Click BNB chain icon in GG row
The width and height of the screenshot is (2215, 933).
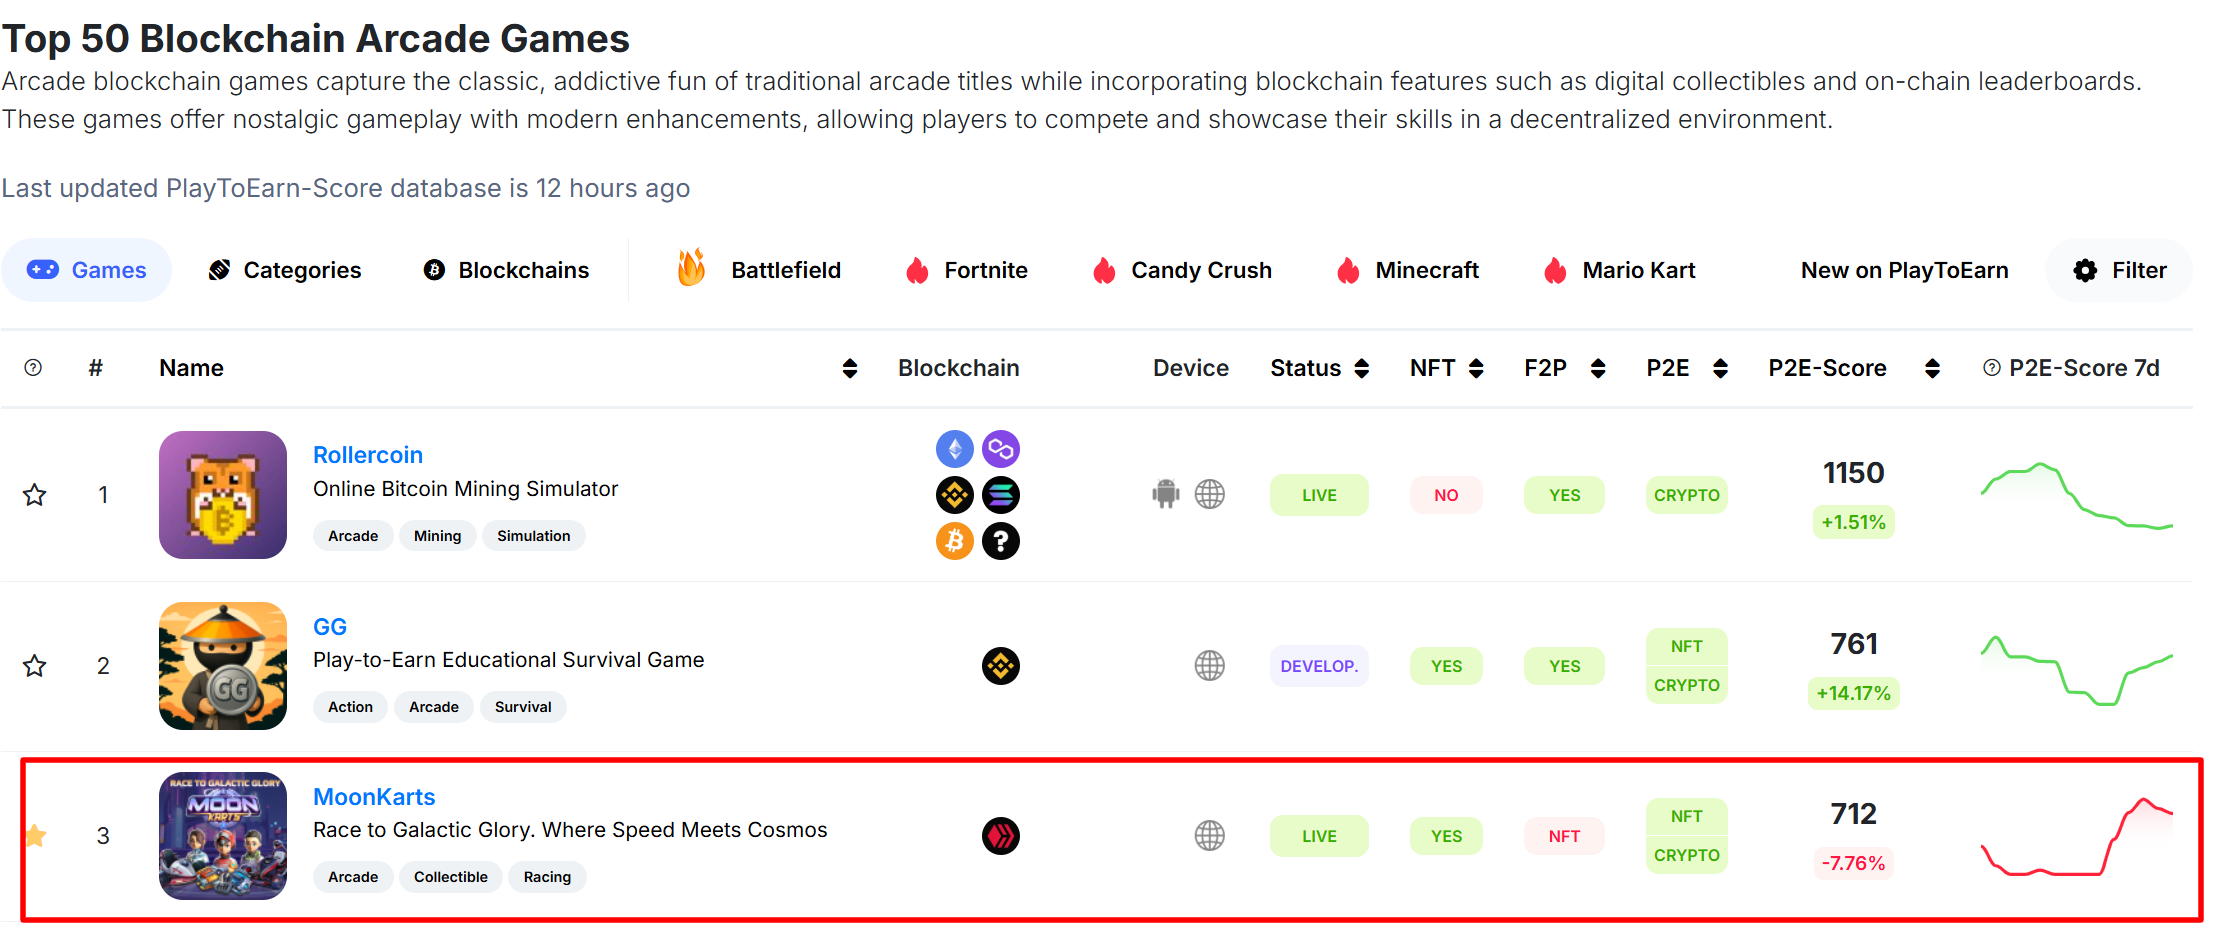(x=1001, y=666)
